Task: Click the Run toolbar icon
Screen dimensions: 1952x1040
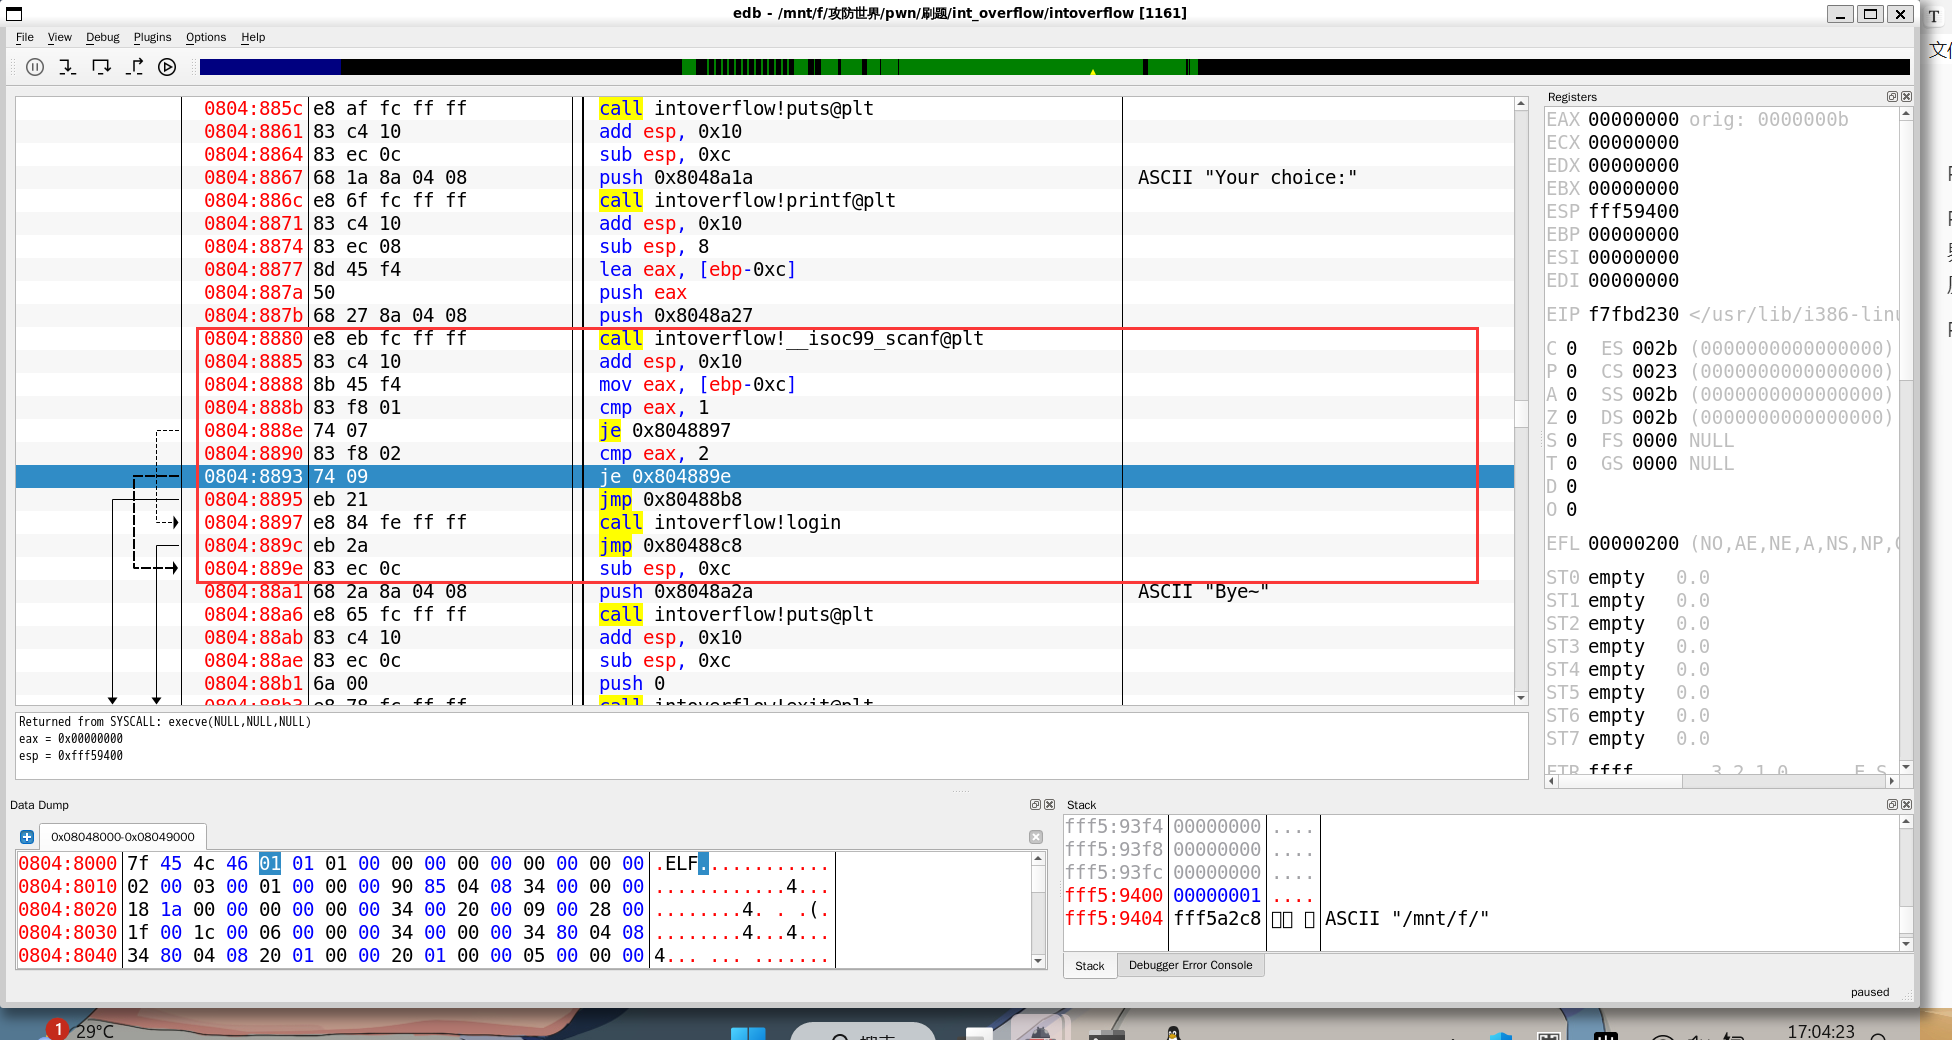Action: coord(167,67)
